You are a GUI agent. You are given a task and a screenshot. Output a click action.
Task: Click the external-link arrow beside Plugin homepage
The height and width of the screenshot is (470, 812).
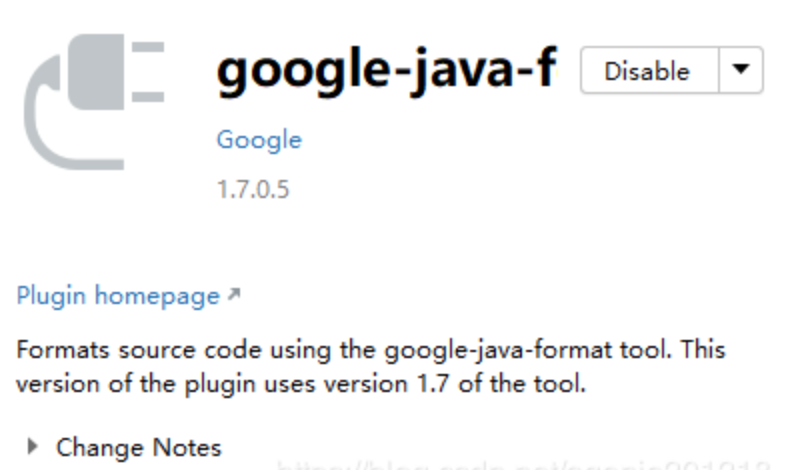234,295
